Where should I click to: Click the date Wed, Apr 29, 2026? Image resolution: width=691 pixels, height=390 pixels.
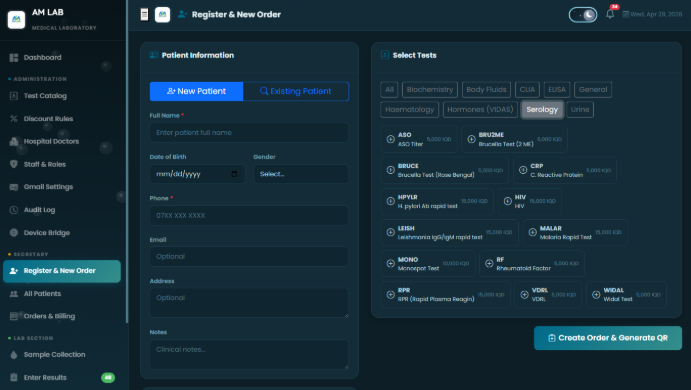[x=652, y=14]
